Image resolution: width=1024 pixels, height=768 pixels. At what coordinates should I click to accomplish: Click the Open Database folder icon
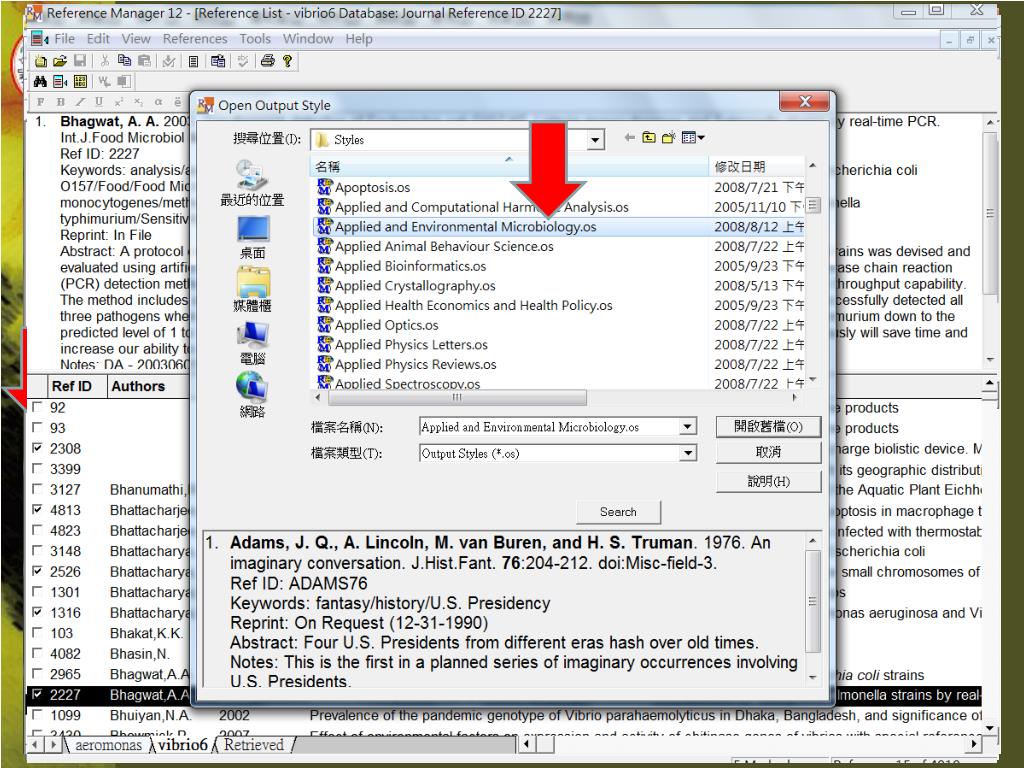(60, 61)
